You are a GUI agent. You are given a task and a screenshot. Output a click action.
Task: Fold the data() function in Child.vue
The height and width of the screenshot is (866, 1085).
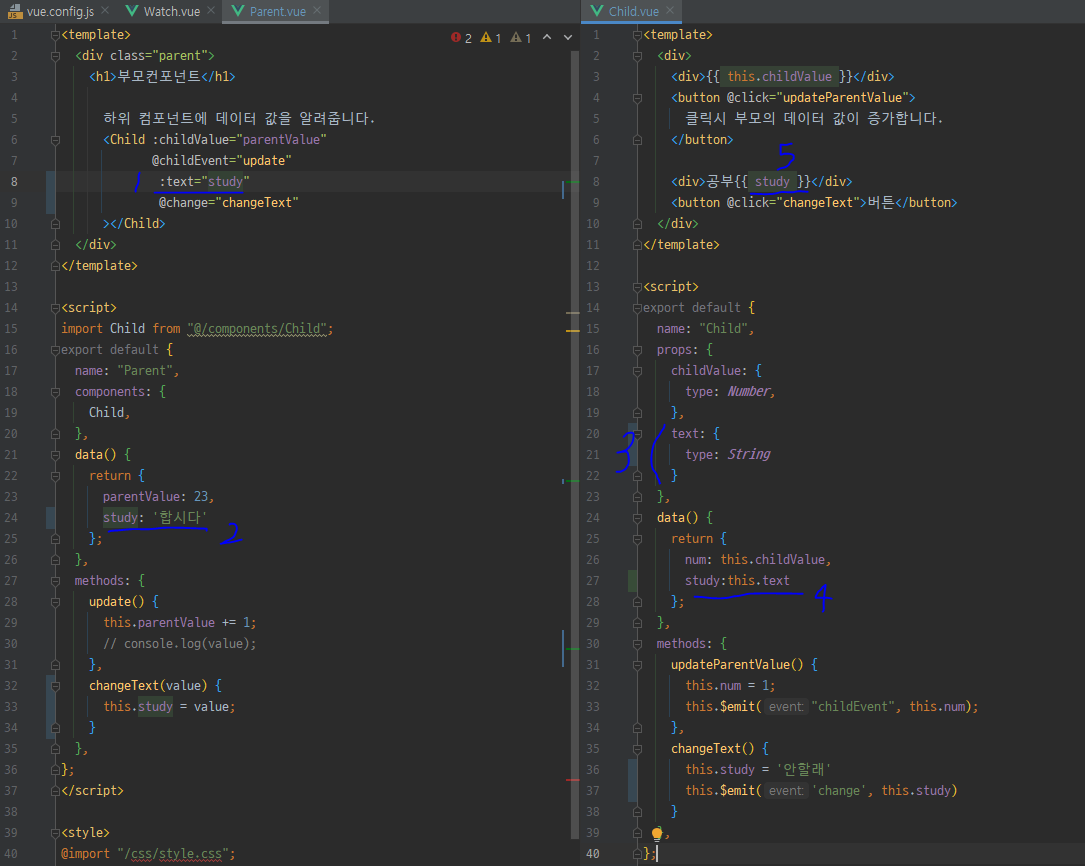coord(637,517)
